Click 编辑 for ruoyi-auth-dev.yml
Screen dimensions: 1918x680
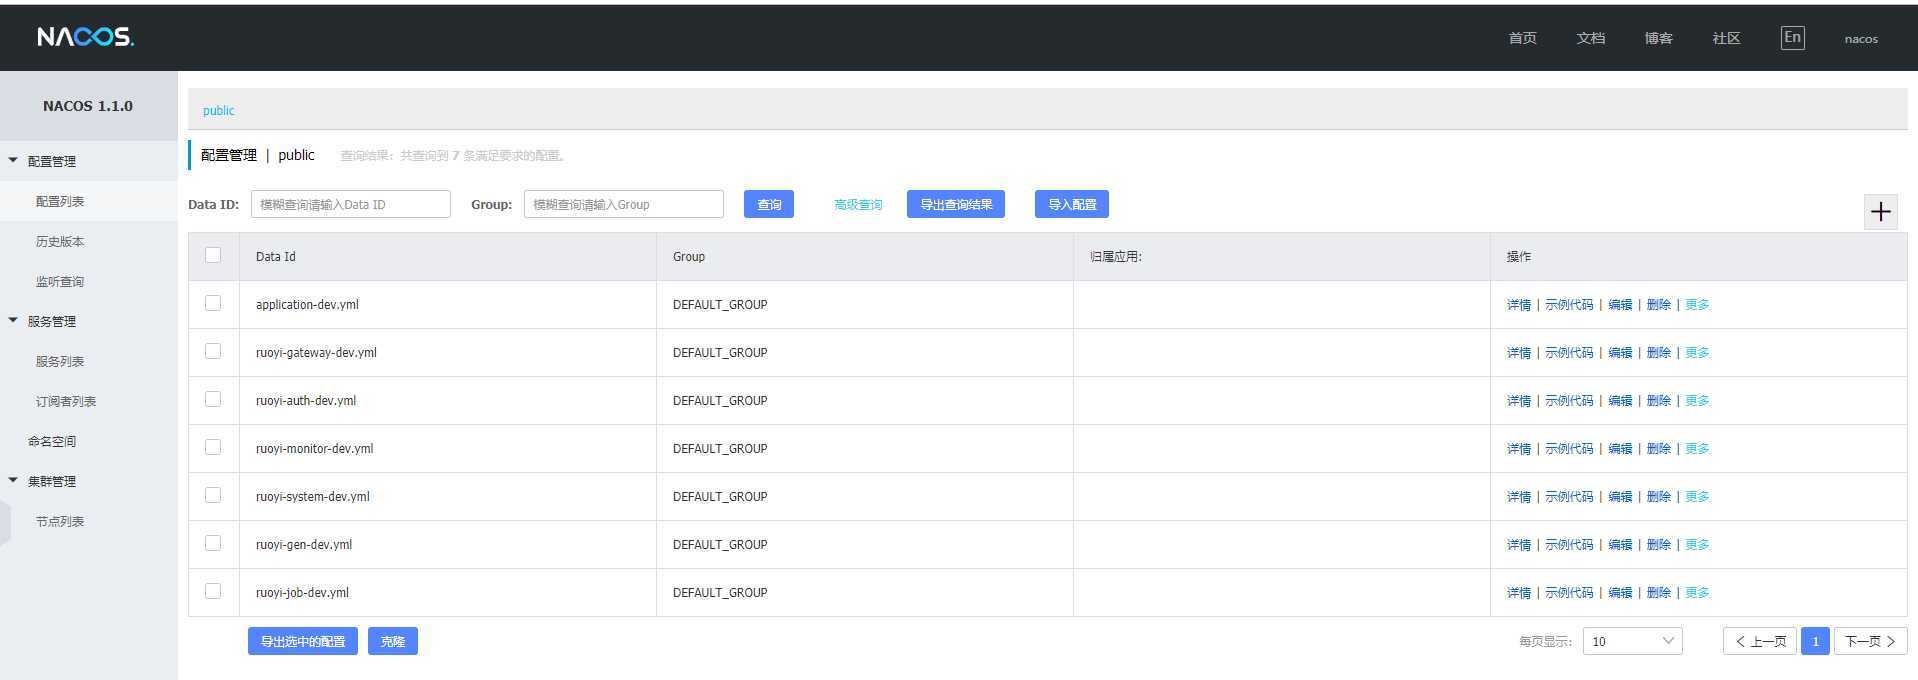pos(1620,401)
